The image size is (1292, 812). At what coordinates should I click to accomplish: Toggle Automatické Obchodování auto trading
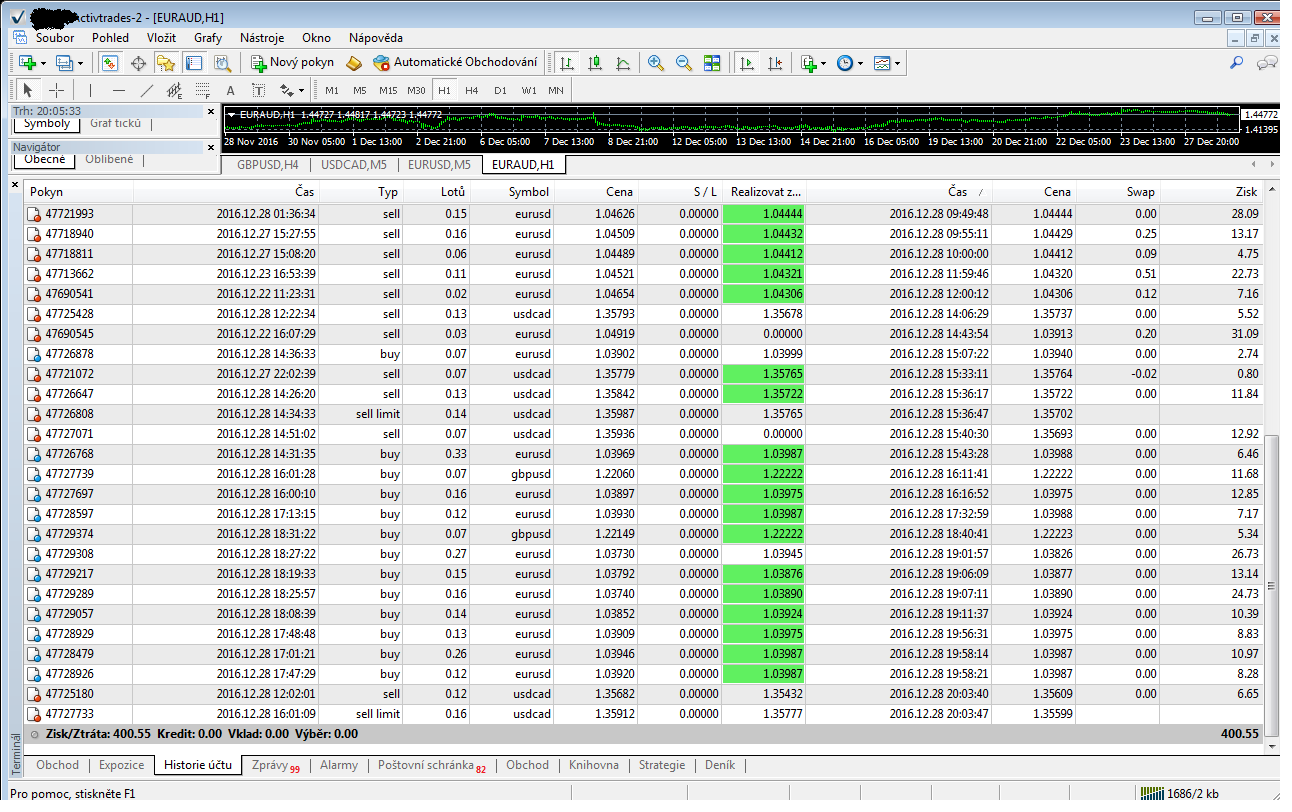pyautogui.click(x=456, y=63)
